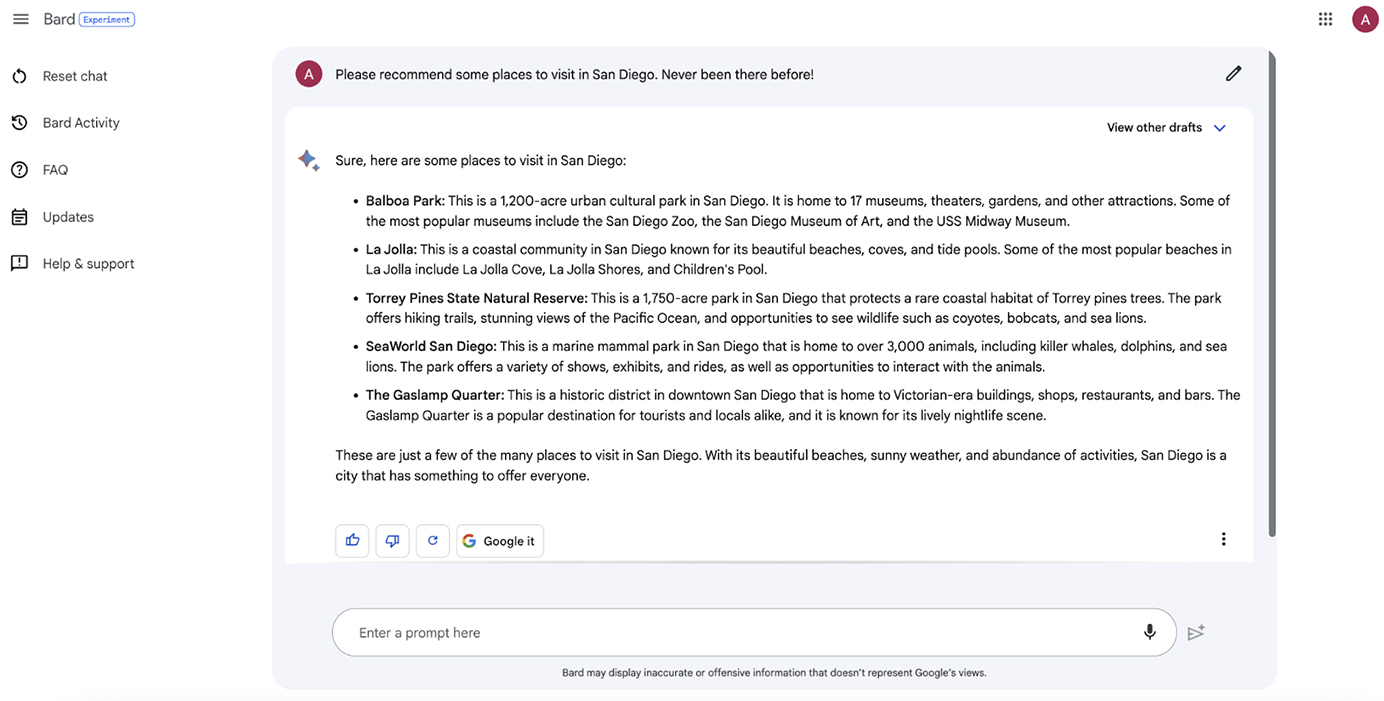Open the Google apps grid
Image resolution: width=1384 pixels, height=701 pixels.
click(1325, 18)
